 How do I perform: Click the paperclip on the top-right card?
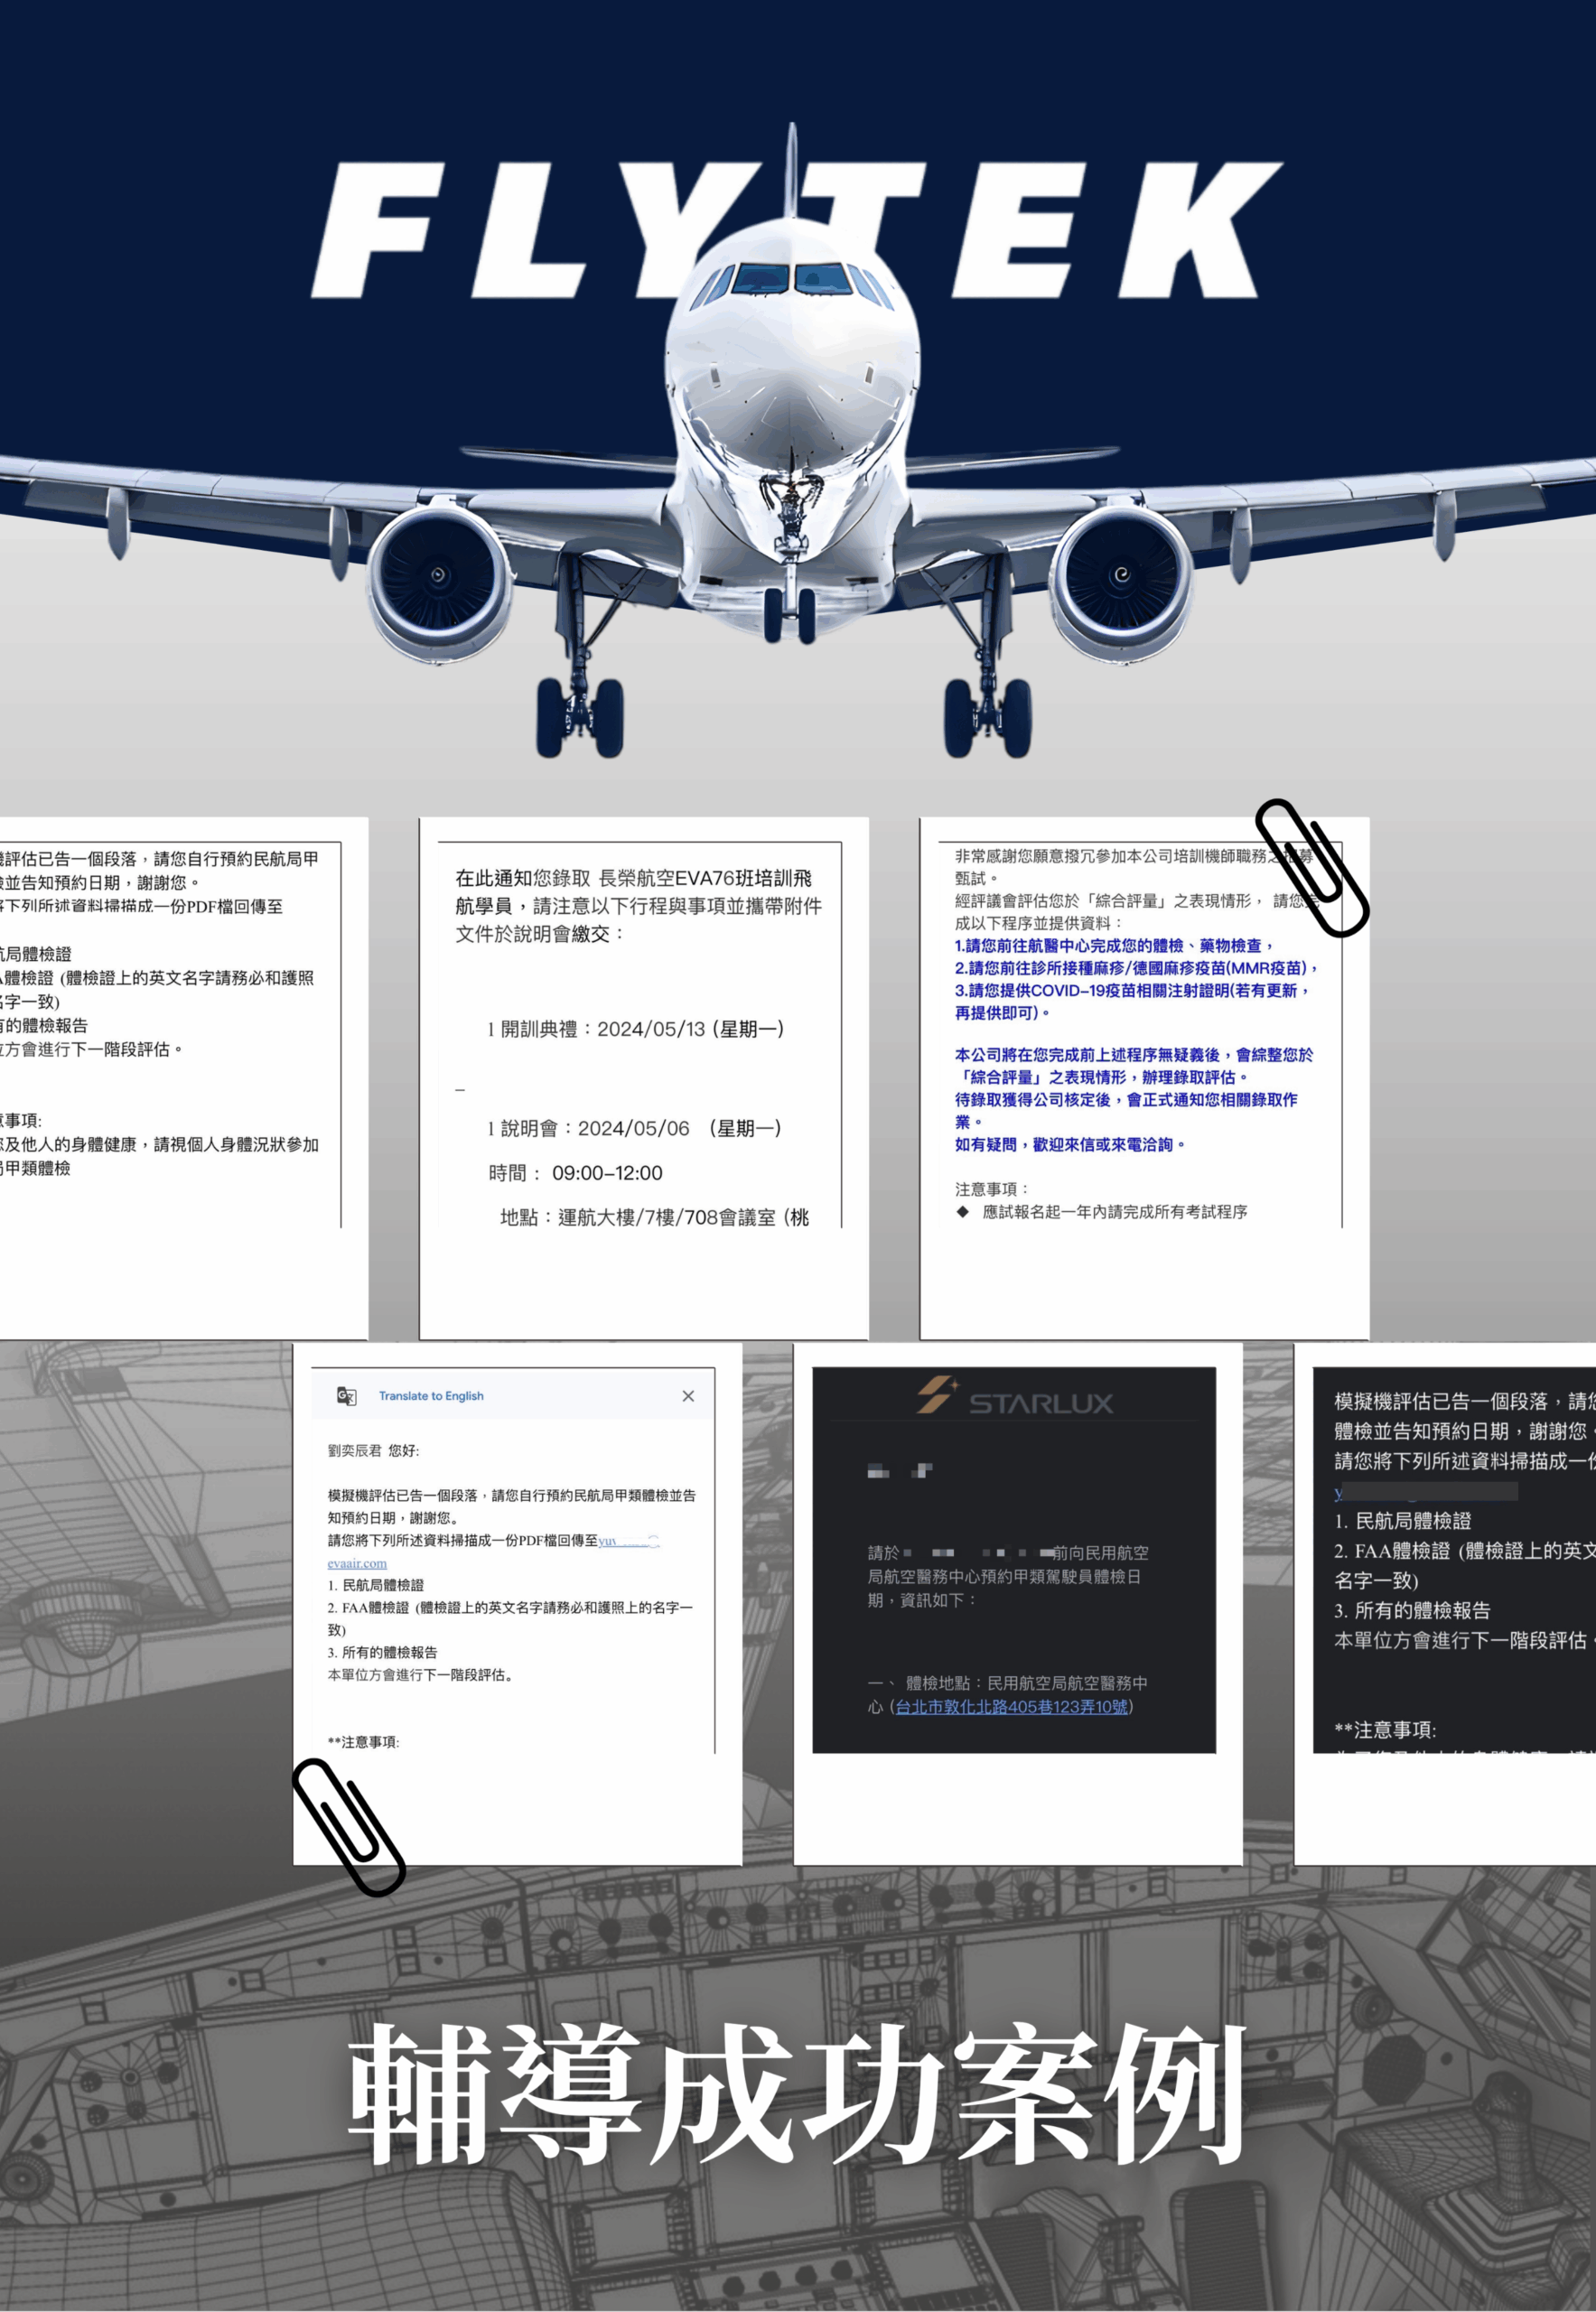point(1311,867)
